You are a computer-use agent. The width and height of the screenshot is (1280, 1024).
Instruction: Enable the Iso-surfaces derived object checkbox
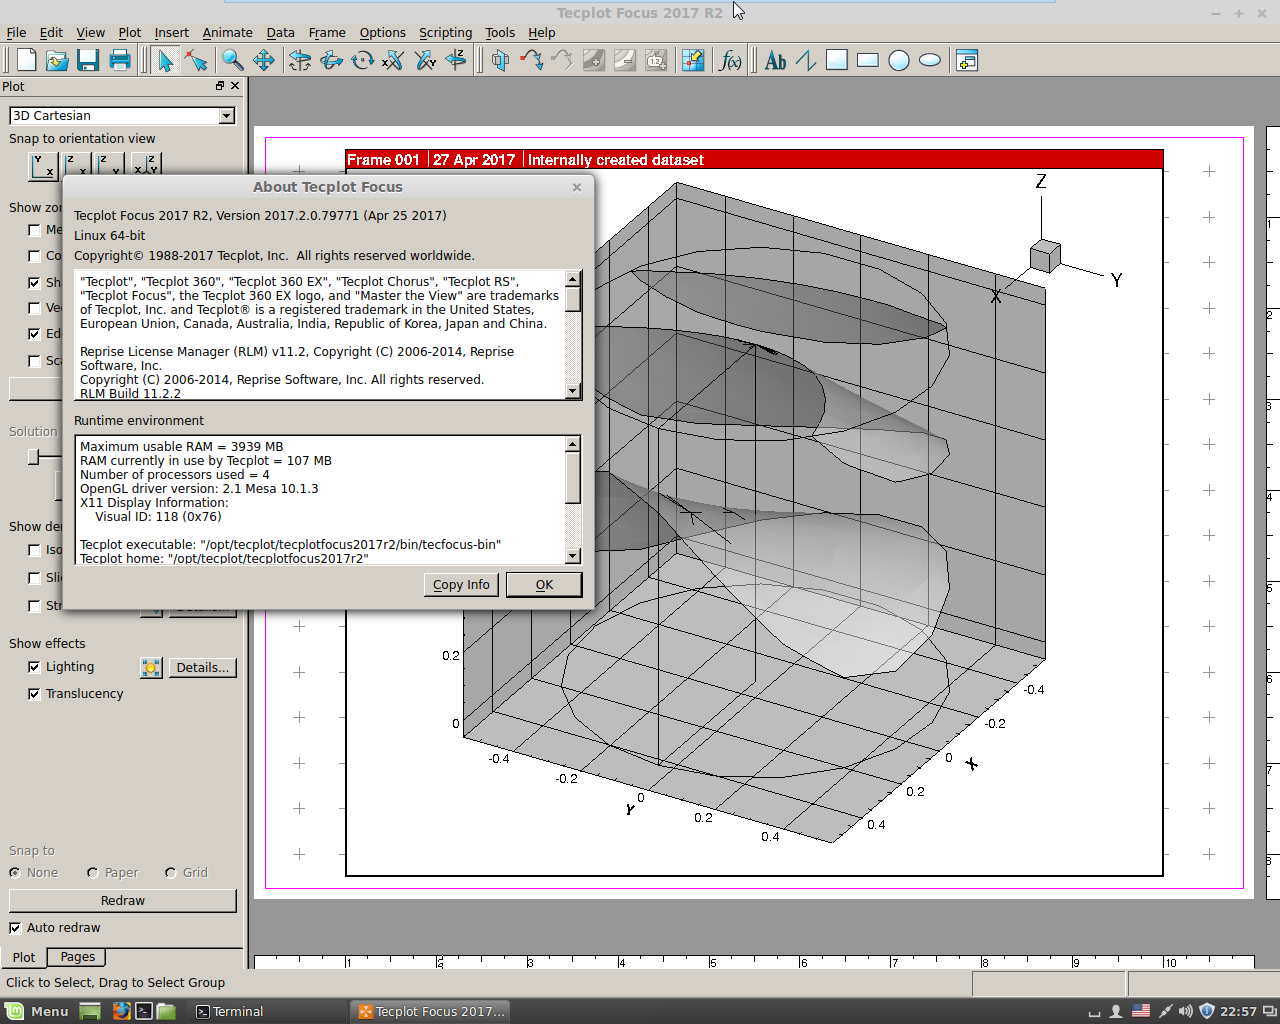click(x=34, y=550)
